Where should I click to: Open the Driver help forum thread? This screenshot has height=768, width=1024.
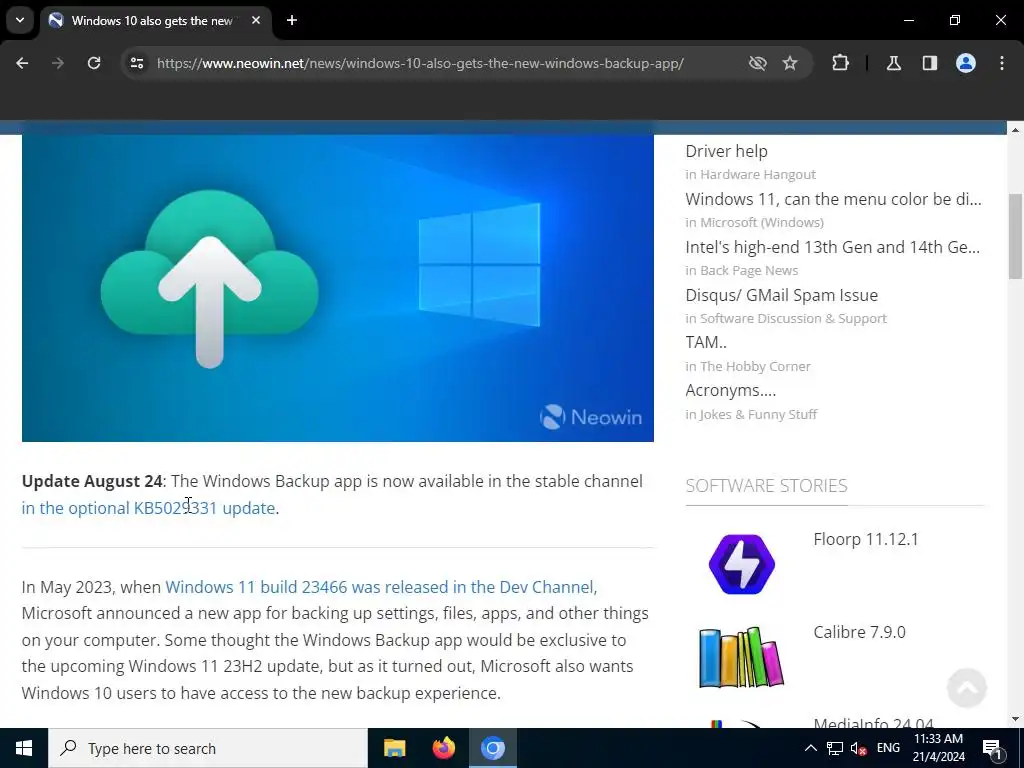(726, 152)
